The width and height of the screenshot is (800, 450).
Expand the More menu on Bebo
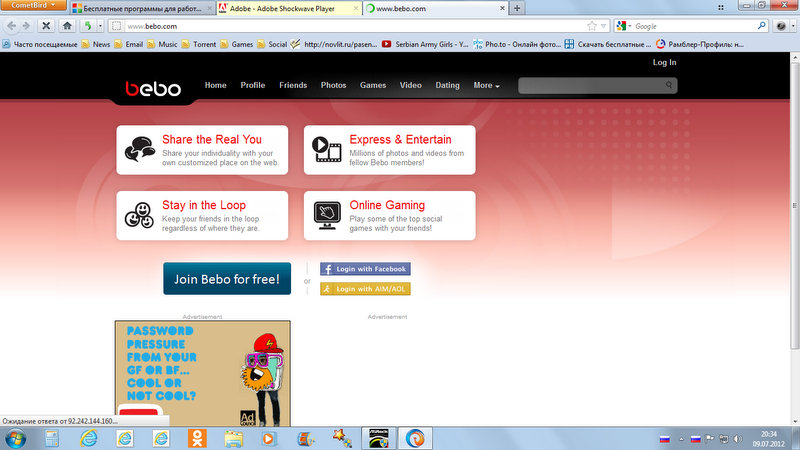click(x=486, y=85)
